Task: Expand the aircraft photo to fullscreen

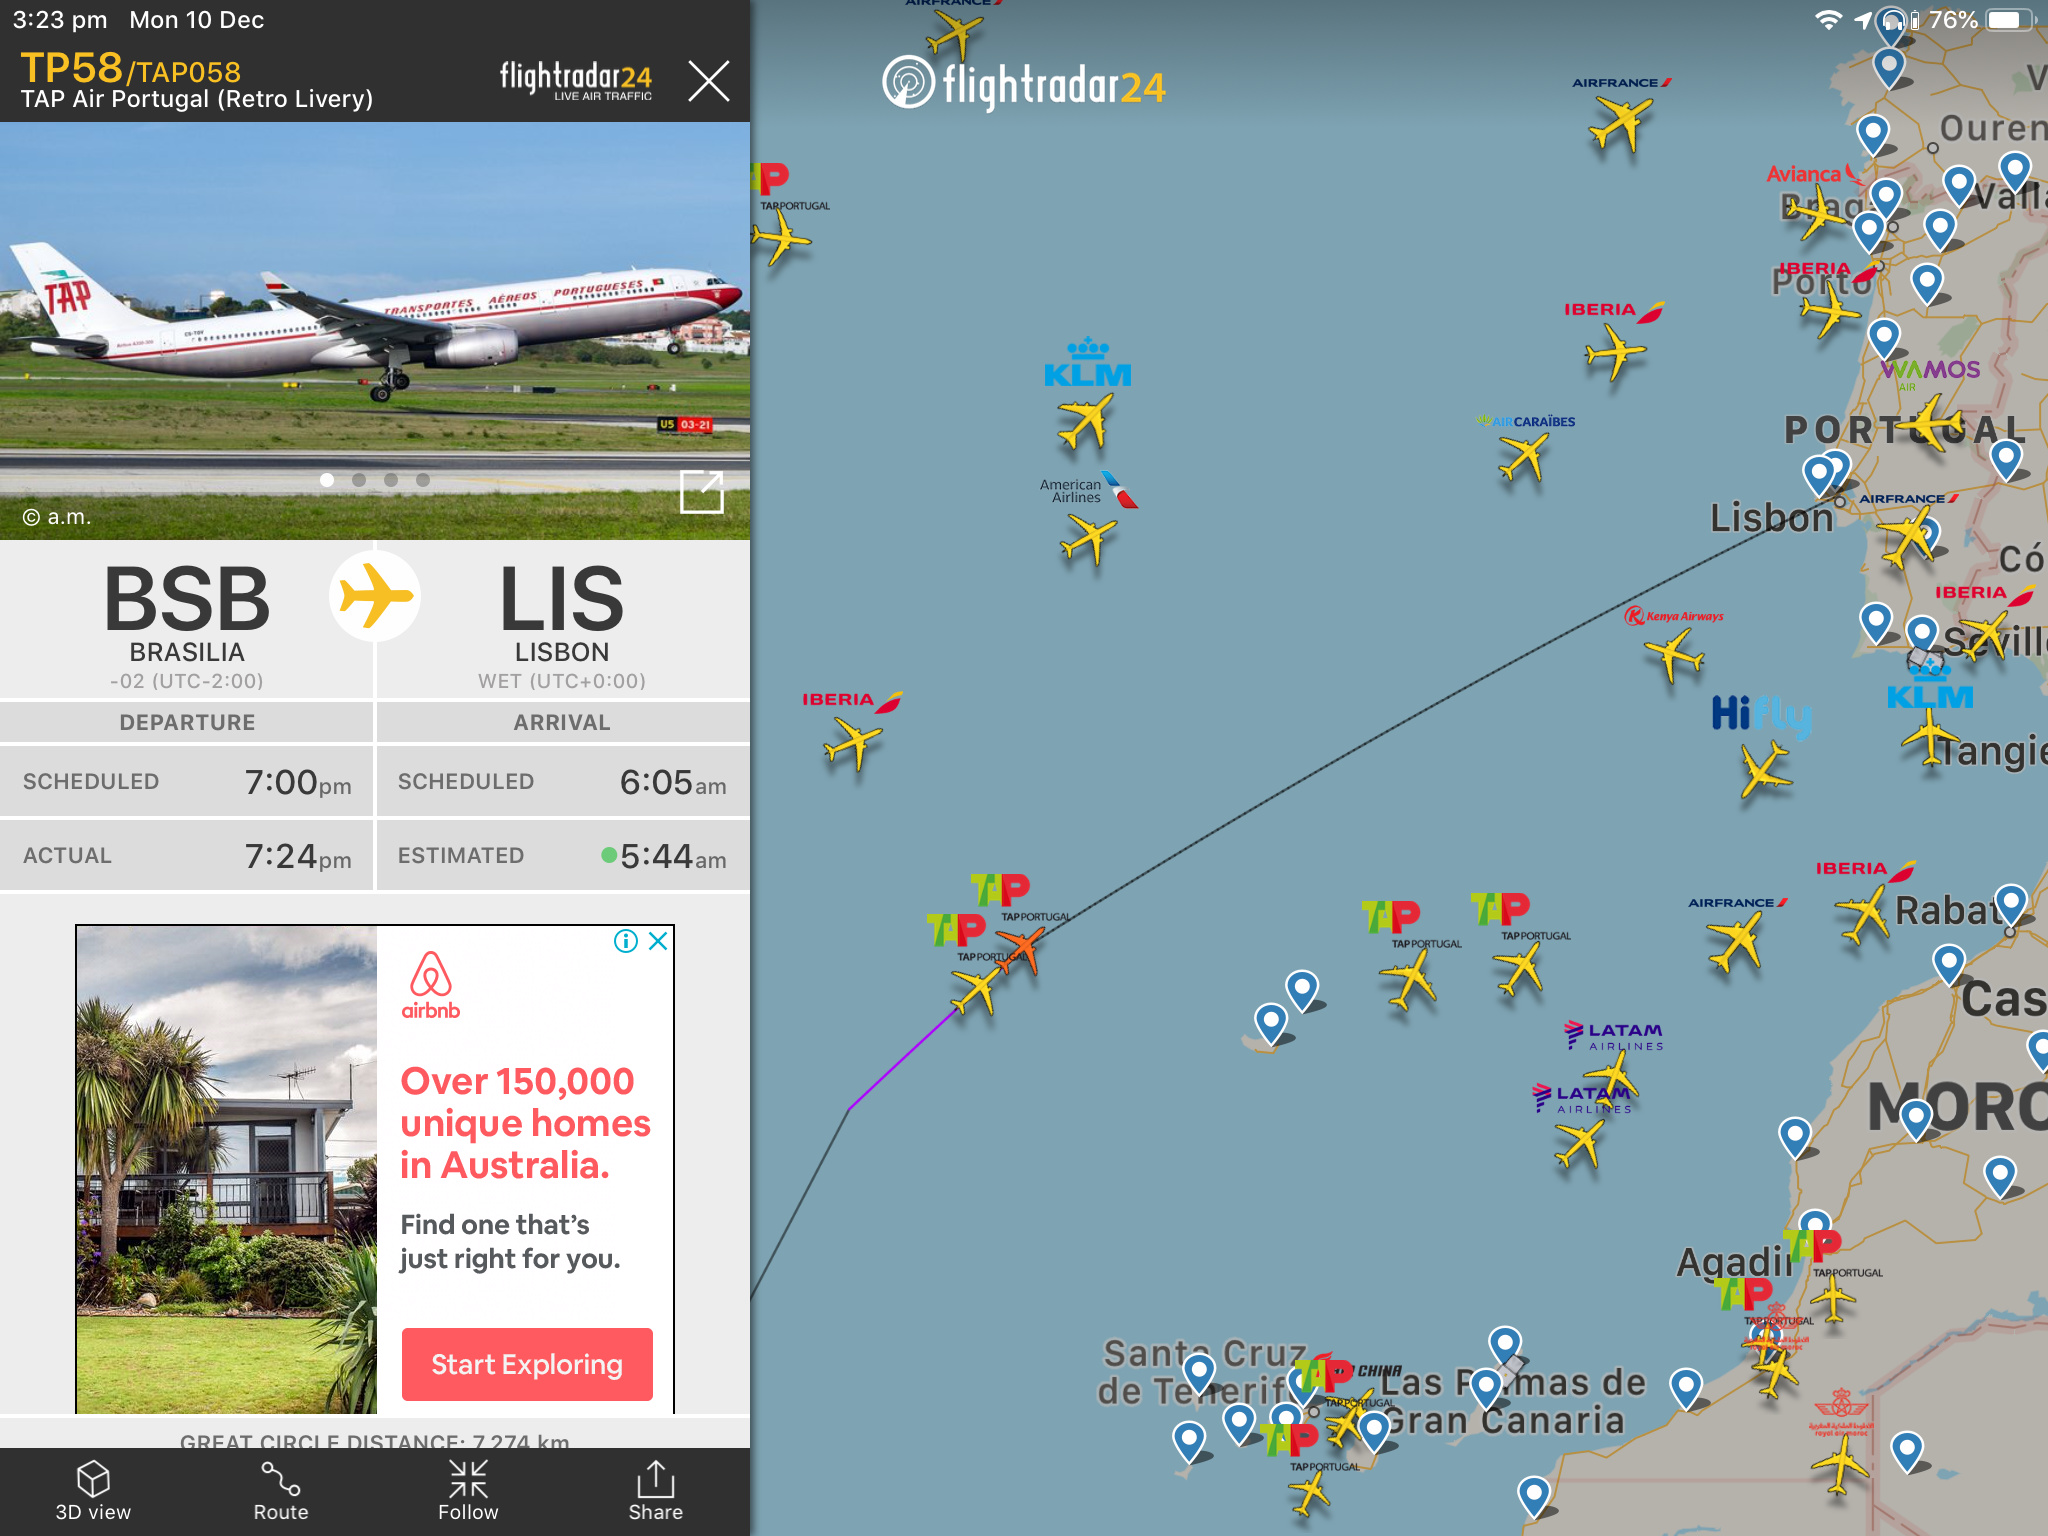Action: pos(701,491)
